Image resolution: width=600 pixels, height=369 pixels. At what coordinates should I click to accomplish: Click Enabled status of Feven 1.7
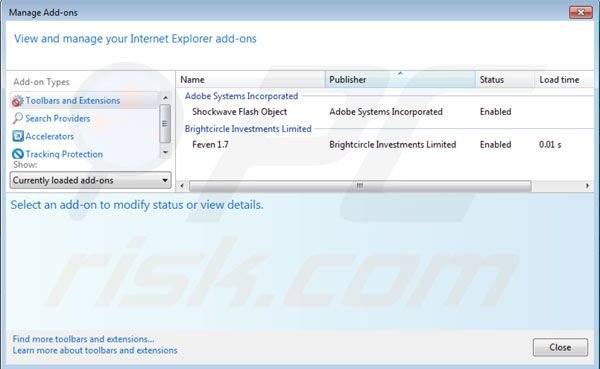pos(496,145)
